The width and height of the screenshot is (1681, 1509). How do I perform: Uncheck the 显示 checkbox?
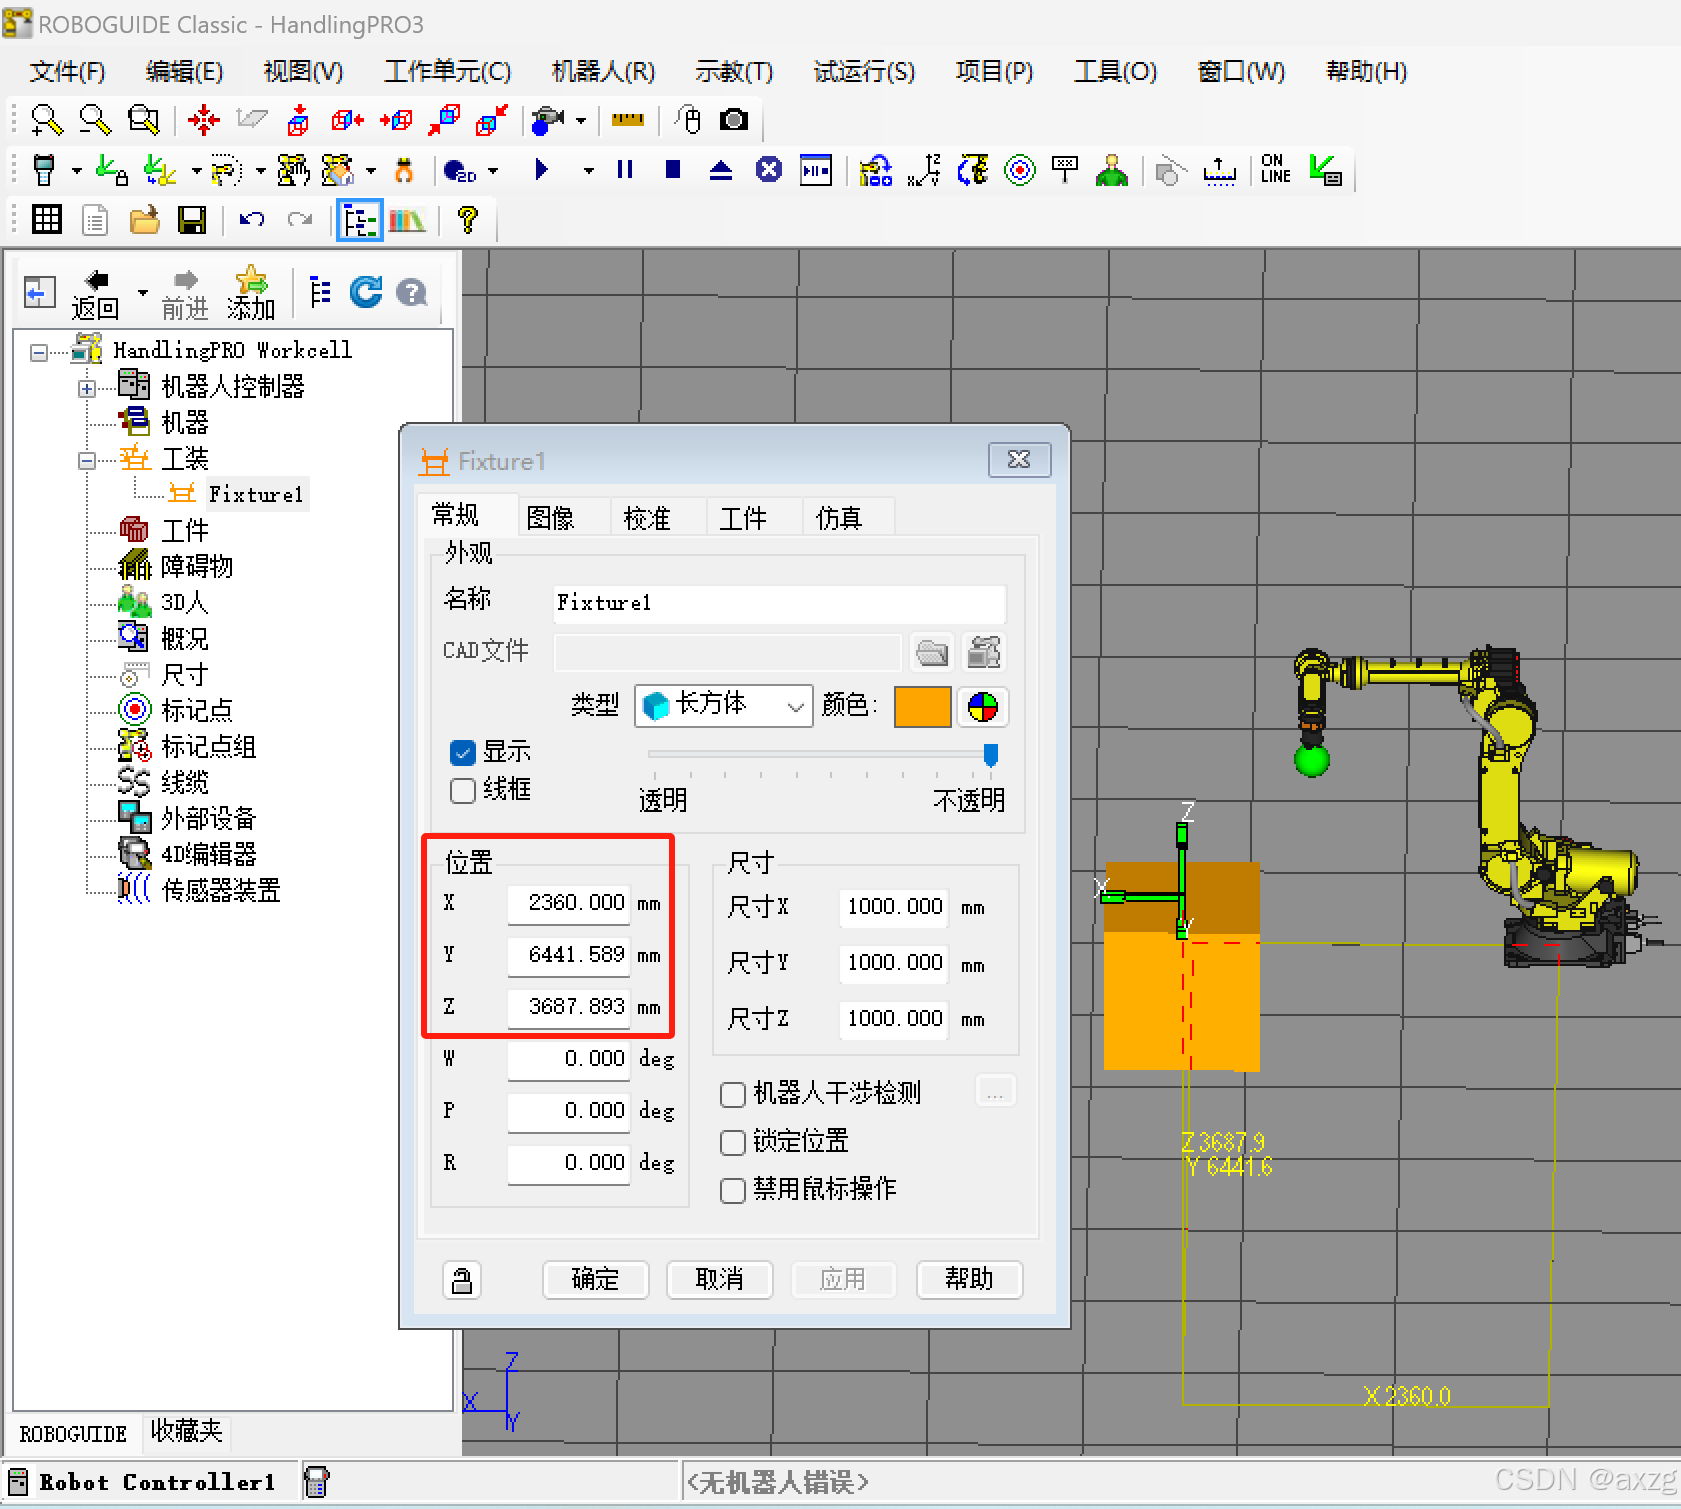(462, 752)
